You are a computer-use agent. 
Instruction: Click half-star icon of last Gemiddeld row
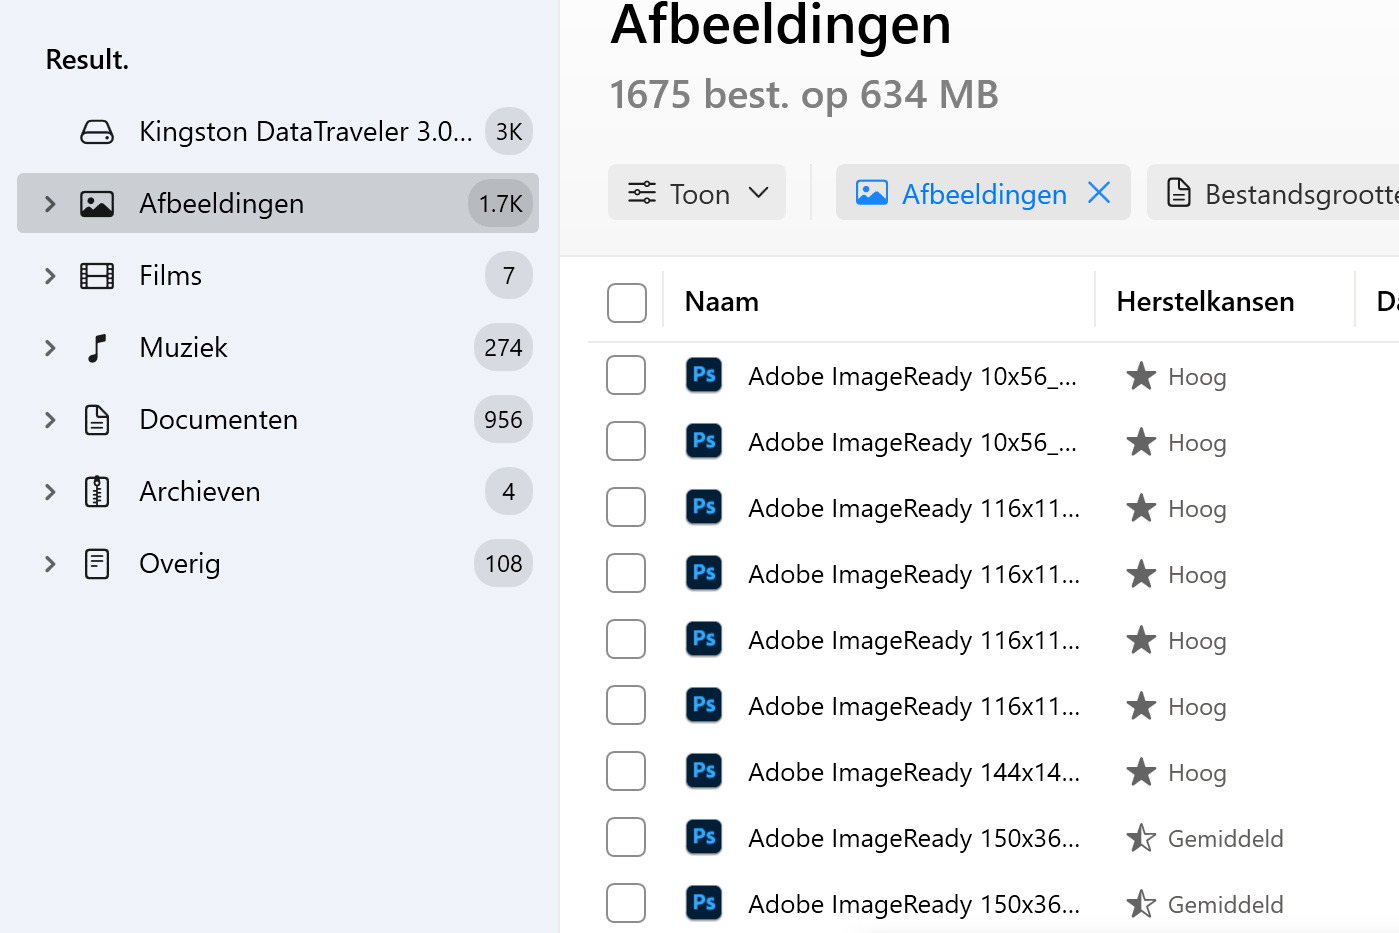point(1141,904)
